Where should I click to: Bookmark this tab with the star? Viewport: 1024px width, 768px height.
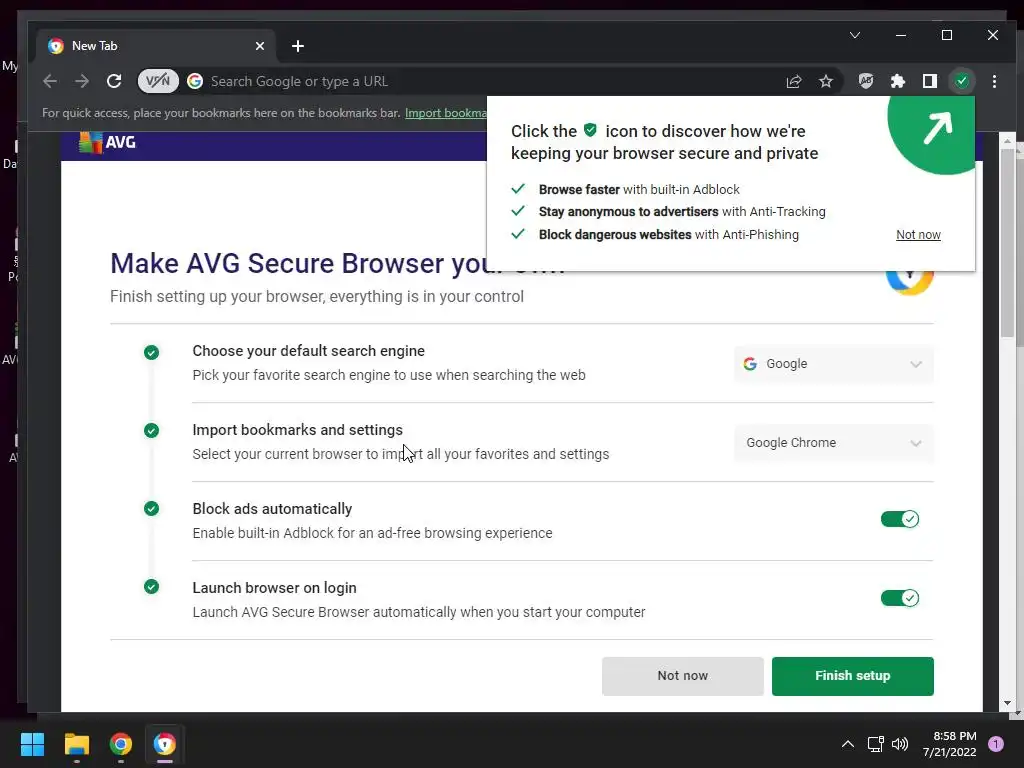click(825, 81)
